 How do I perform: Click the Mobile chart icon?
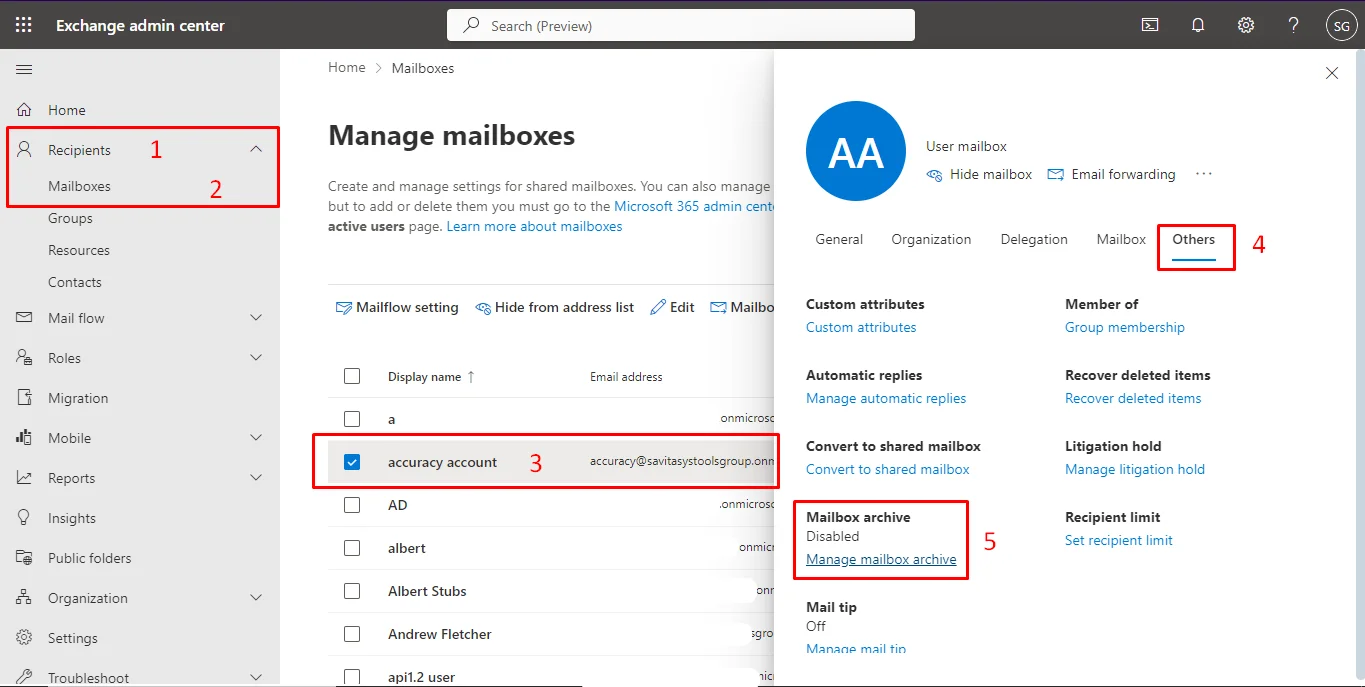click(x=25, y=438)
